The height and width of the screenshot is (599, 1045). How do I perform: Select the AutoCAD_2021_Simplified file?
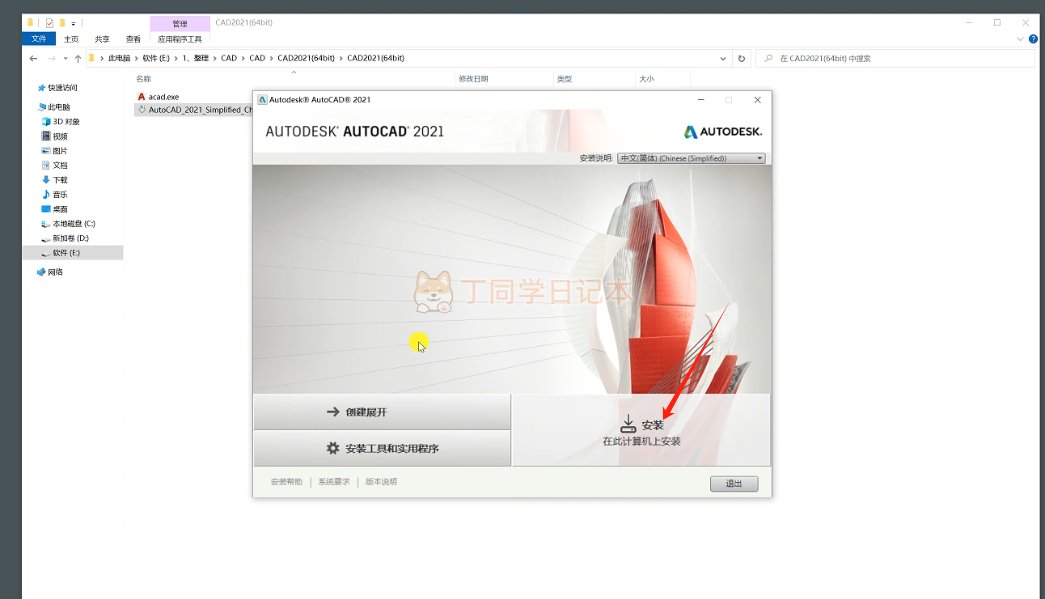coord(200,110)
